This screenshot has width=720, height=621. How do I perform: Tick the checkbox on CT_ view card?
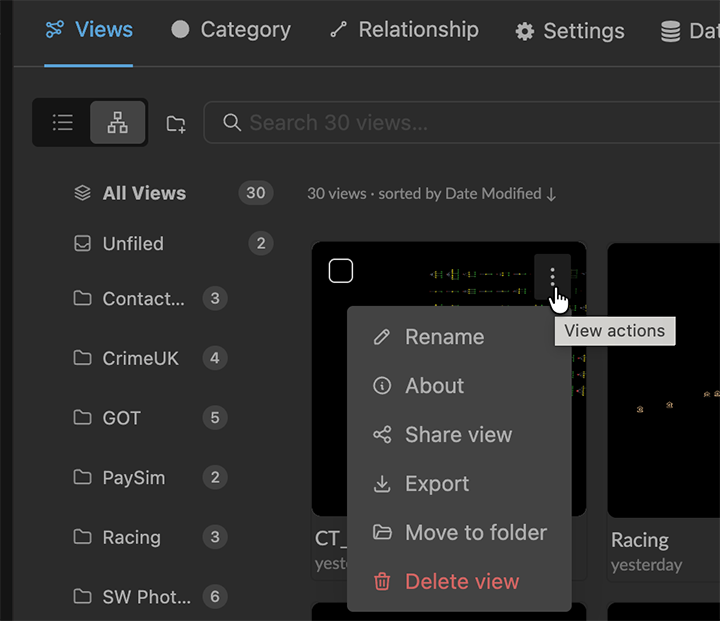[x=341, y=271]
